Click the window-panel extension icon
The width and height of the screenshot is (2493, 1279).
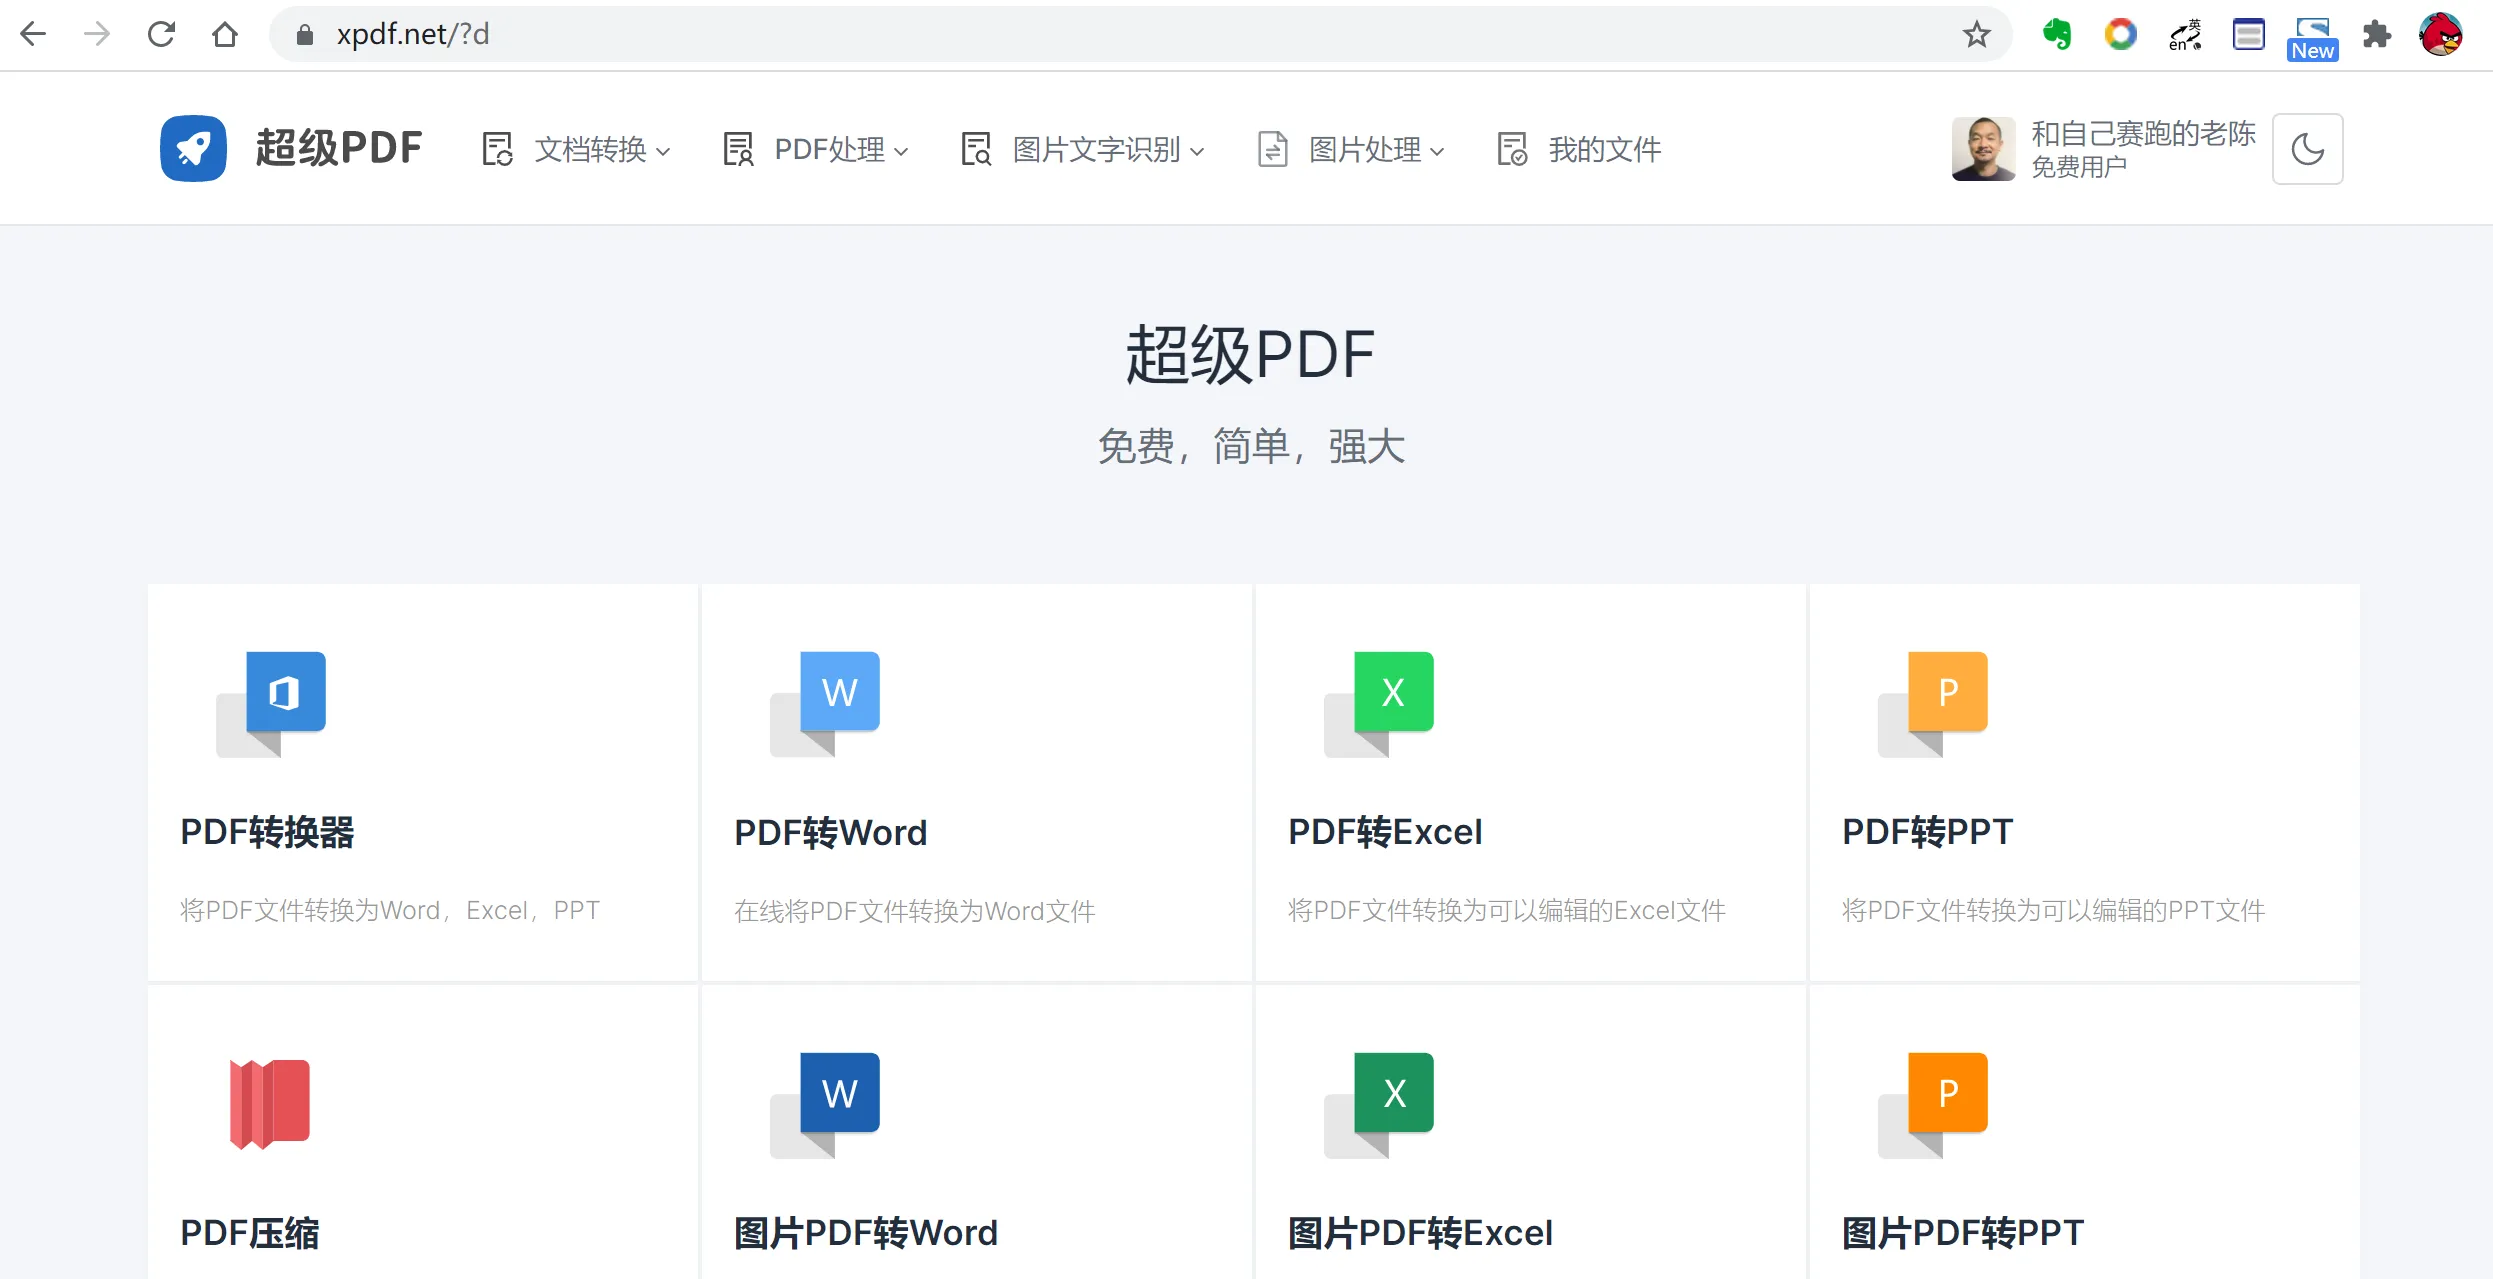click(2249, 35)
